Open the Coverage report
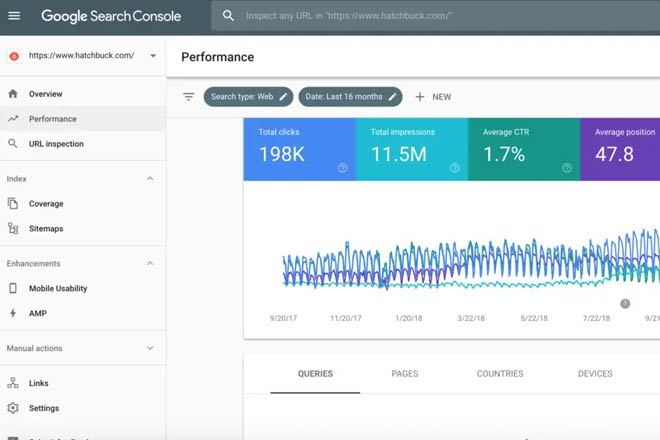The width and height of the screenshot is (660, 440). (x=46, y=204)
